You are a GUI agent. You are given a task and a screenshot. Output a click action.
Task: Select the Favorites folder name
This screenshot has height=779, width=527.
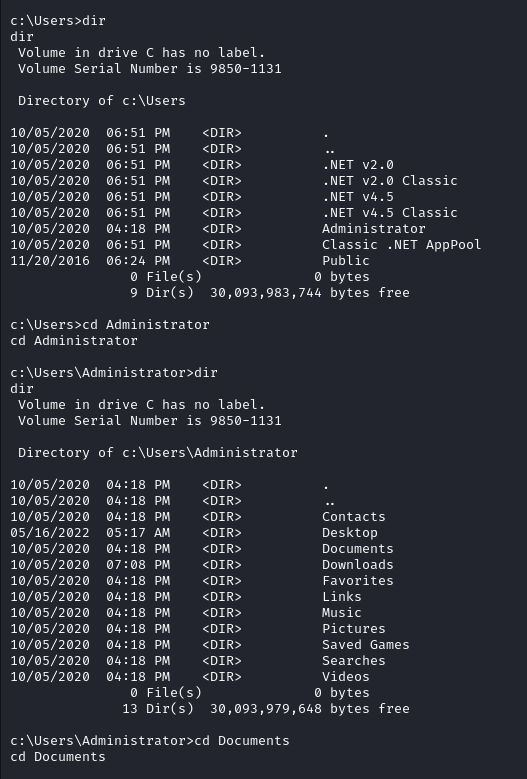[x=358, y=580]
